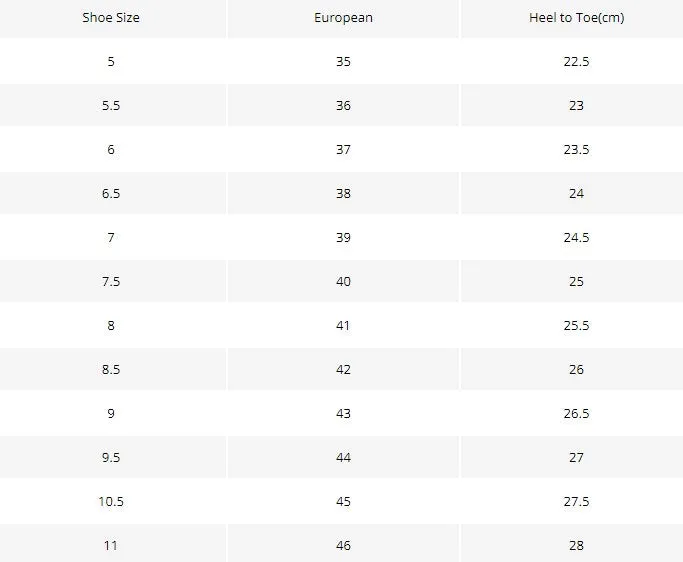Click European size 44 cell
This screenshot has width=683, height=562.
tap(343, 457)
